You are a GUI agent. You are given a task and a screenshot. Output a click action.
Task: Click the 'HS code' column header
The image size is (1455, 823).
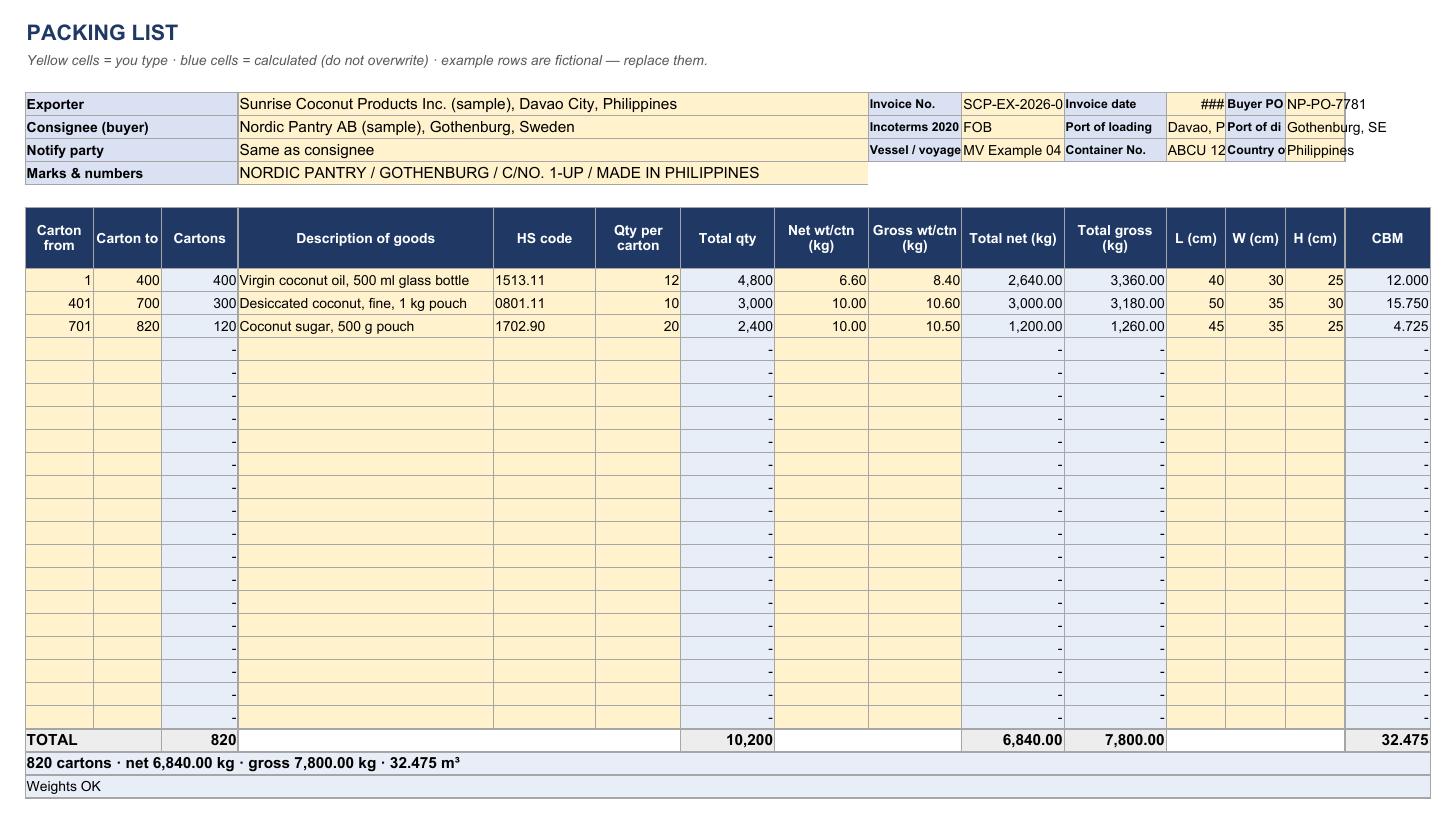(545, 238)
